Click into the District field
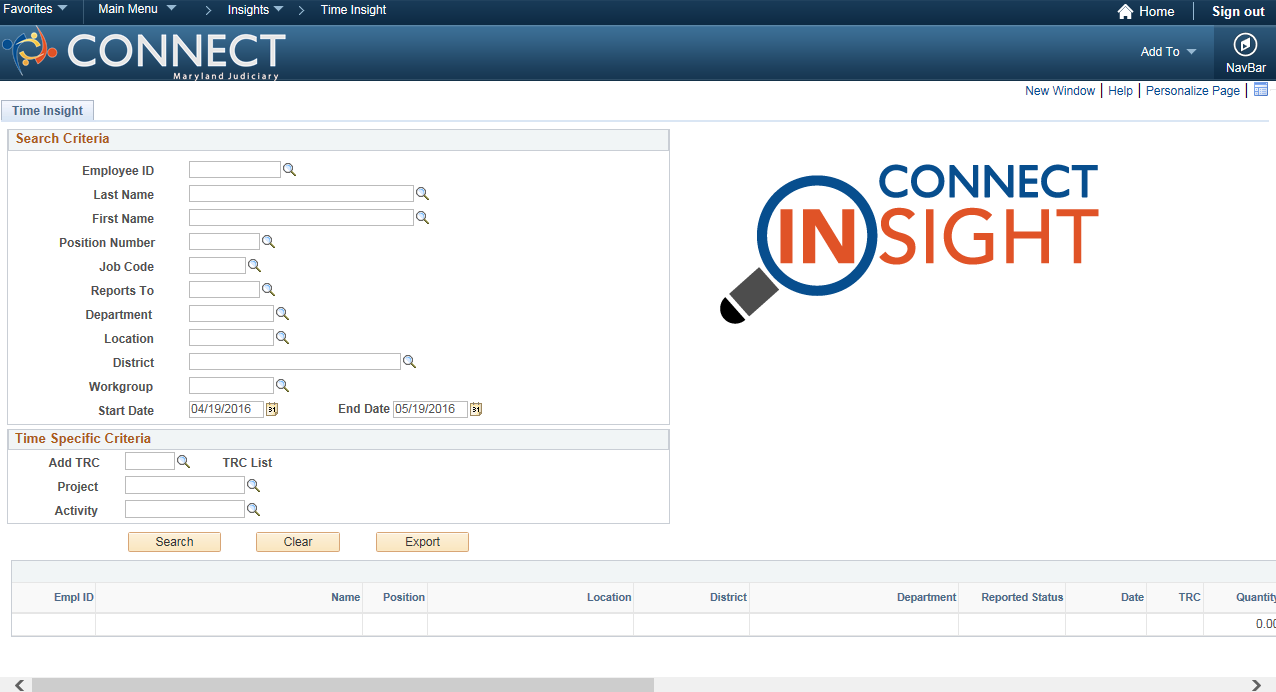Image resolution: width=1276 pixels, height=692 pixels. (x=295, y=362)
